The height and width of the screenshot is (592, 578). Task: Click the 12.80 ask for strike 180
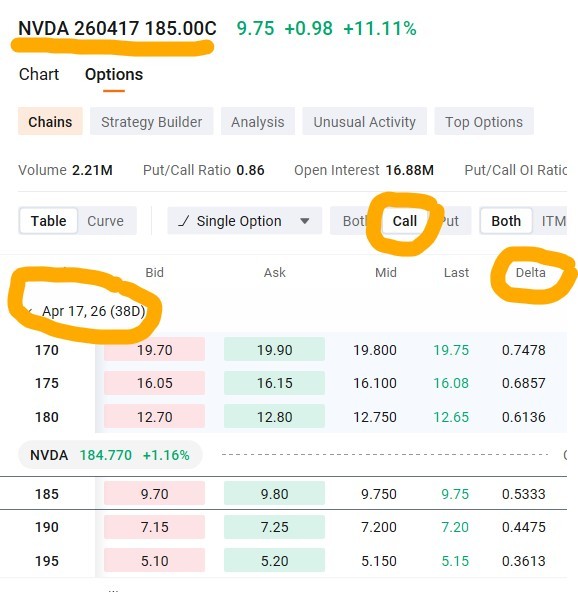pos(274,417)
